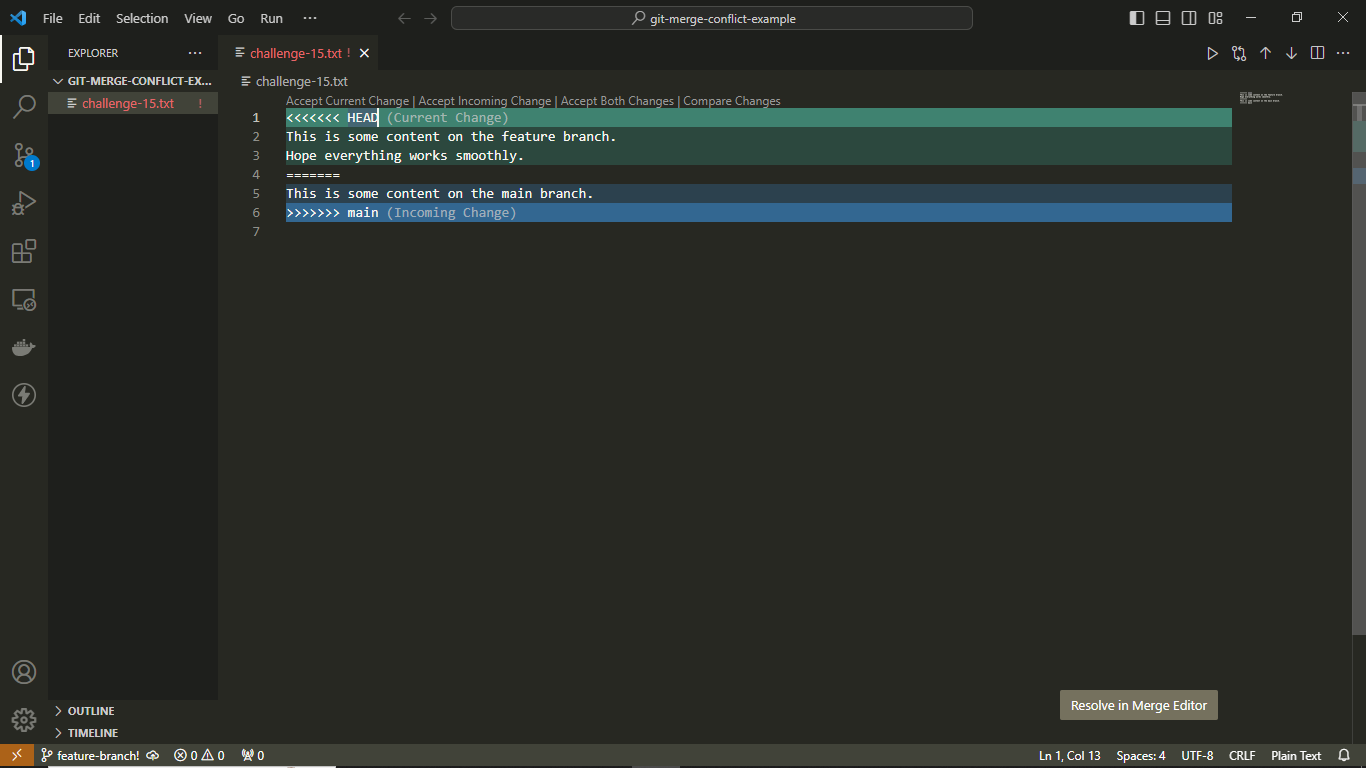This screenshot has height=768, width=1366.
Task: Split the editor using the toolbar icon
Action: [x=1317, y=53]
